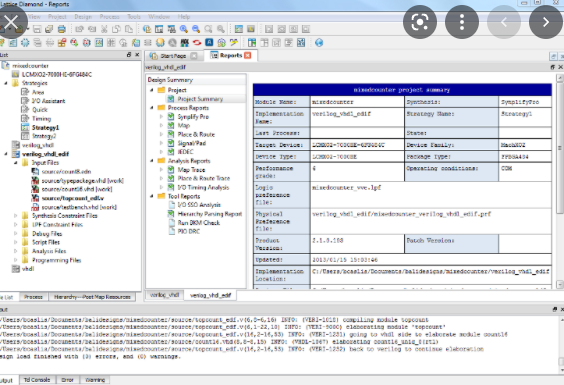
Task: Expand the Programming Files folder
Action: [16, 260]
